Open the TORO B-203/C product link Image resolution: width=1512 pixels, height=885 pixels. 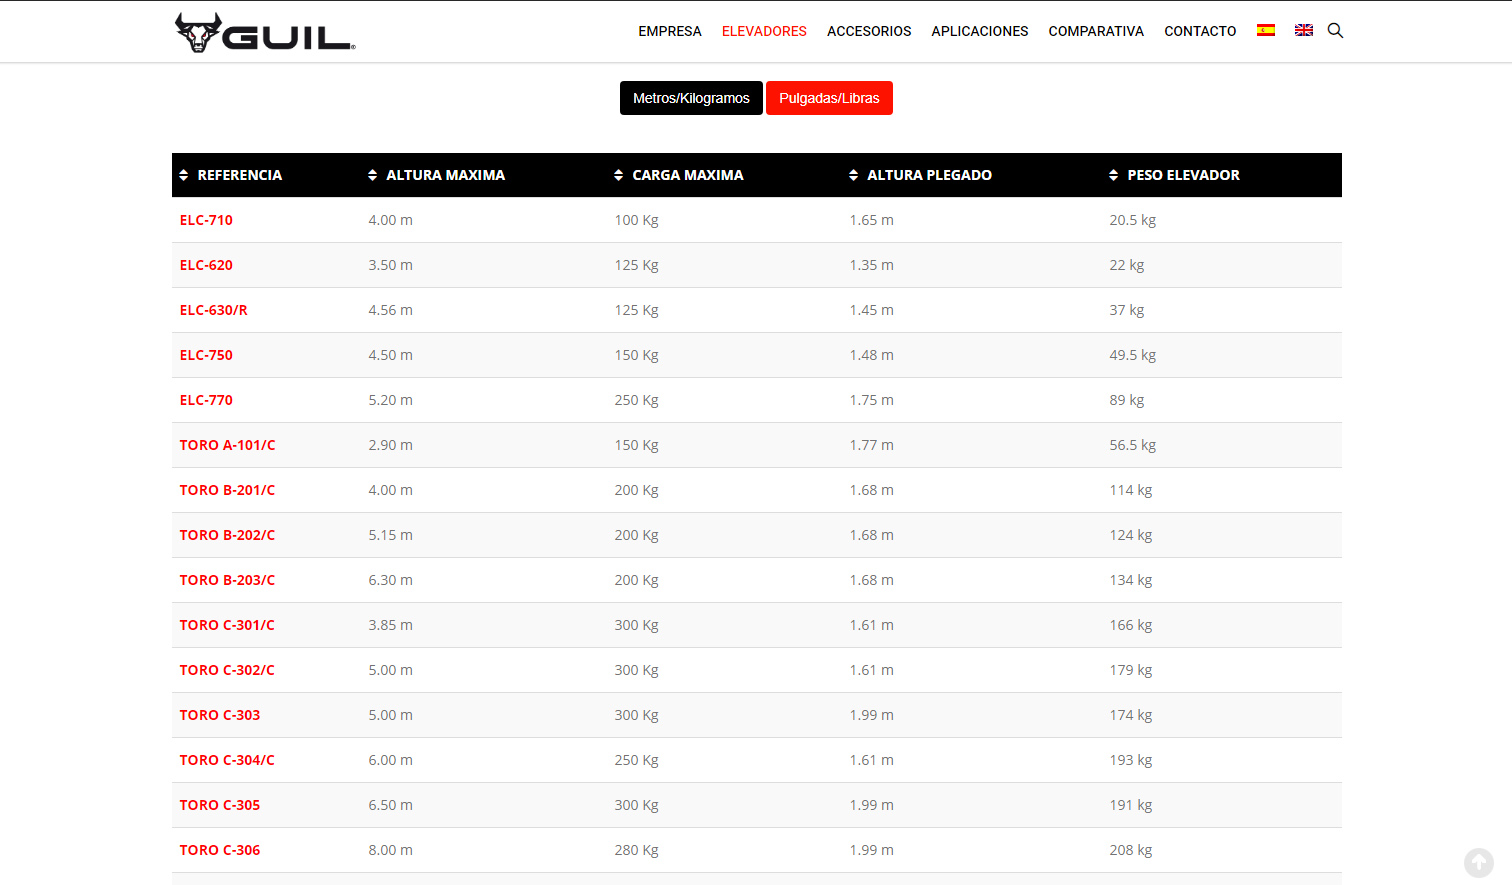(x=227, y=580)
